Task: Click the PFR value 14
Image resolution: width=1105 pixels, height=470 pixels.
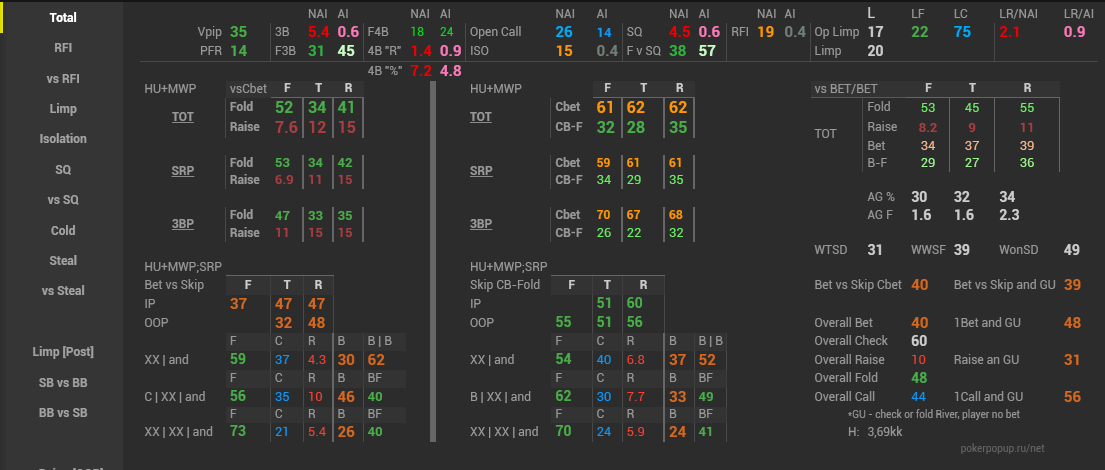Action: [238, 51]
